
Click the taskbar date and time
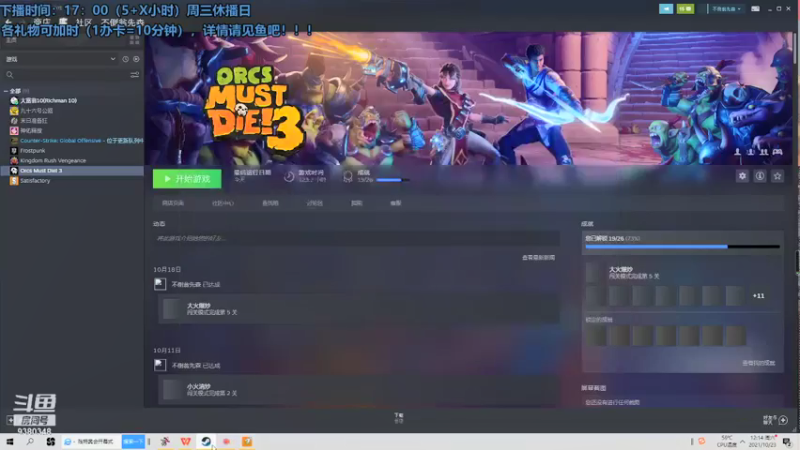pyautogui.click(x=763, y=442)
